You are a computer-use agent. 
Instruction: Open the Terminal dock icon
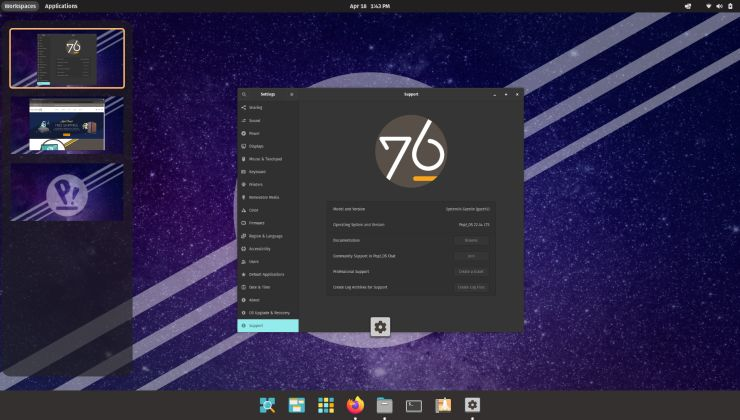pyautogui.click(x=414, y=405)
